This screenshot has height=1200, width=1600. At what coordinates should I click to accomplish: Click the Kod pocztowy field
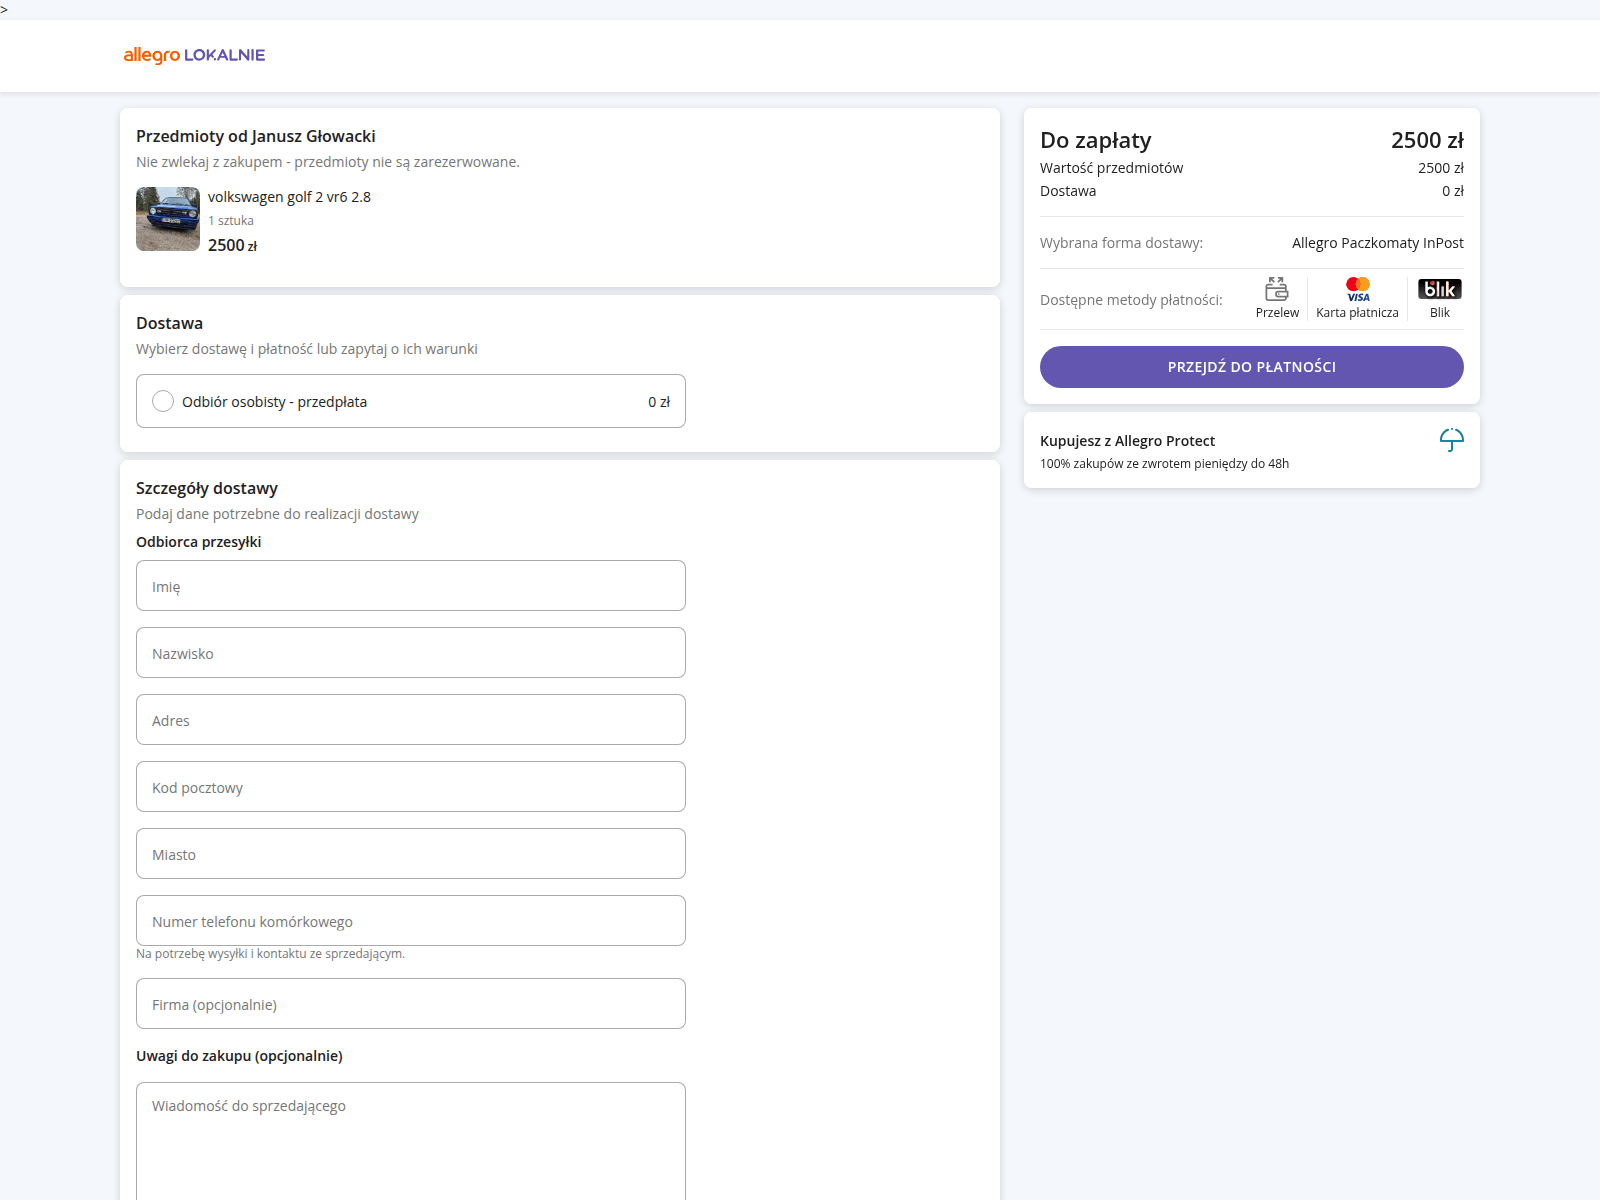coord(410,787)
